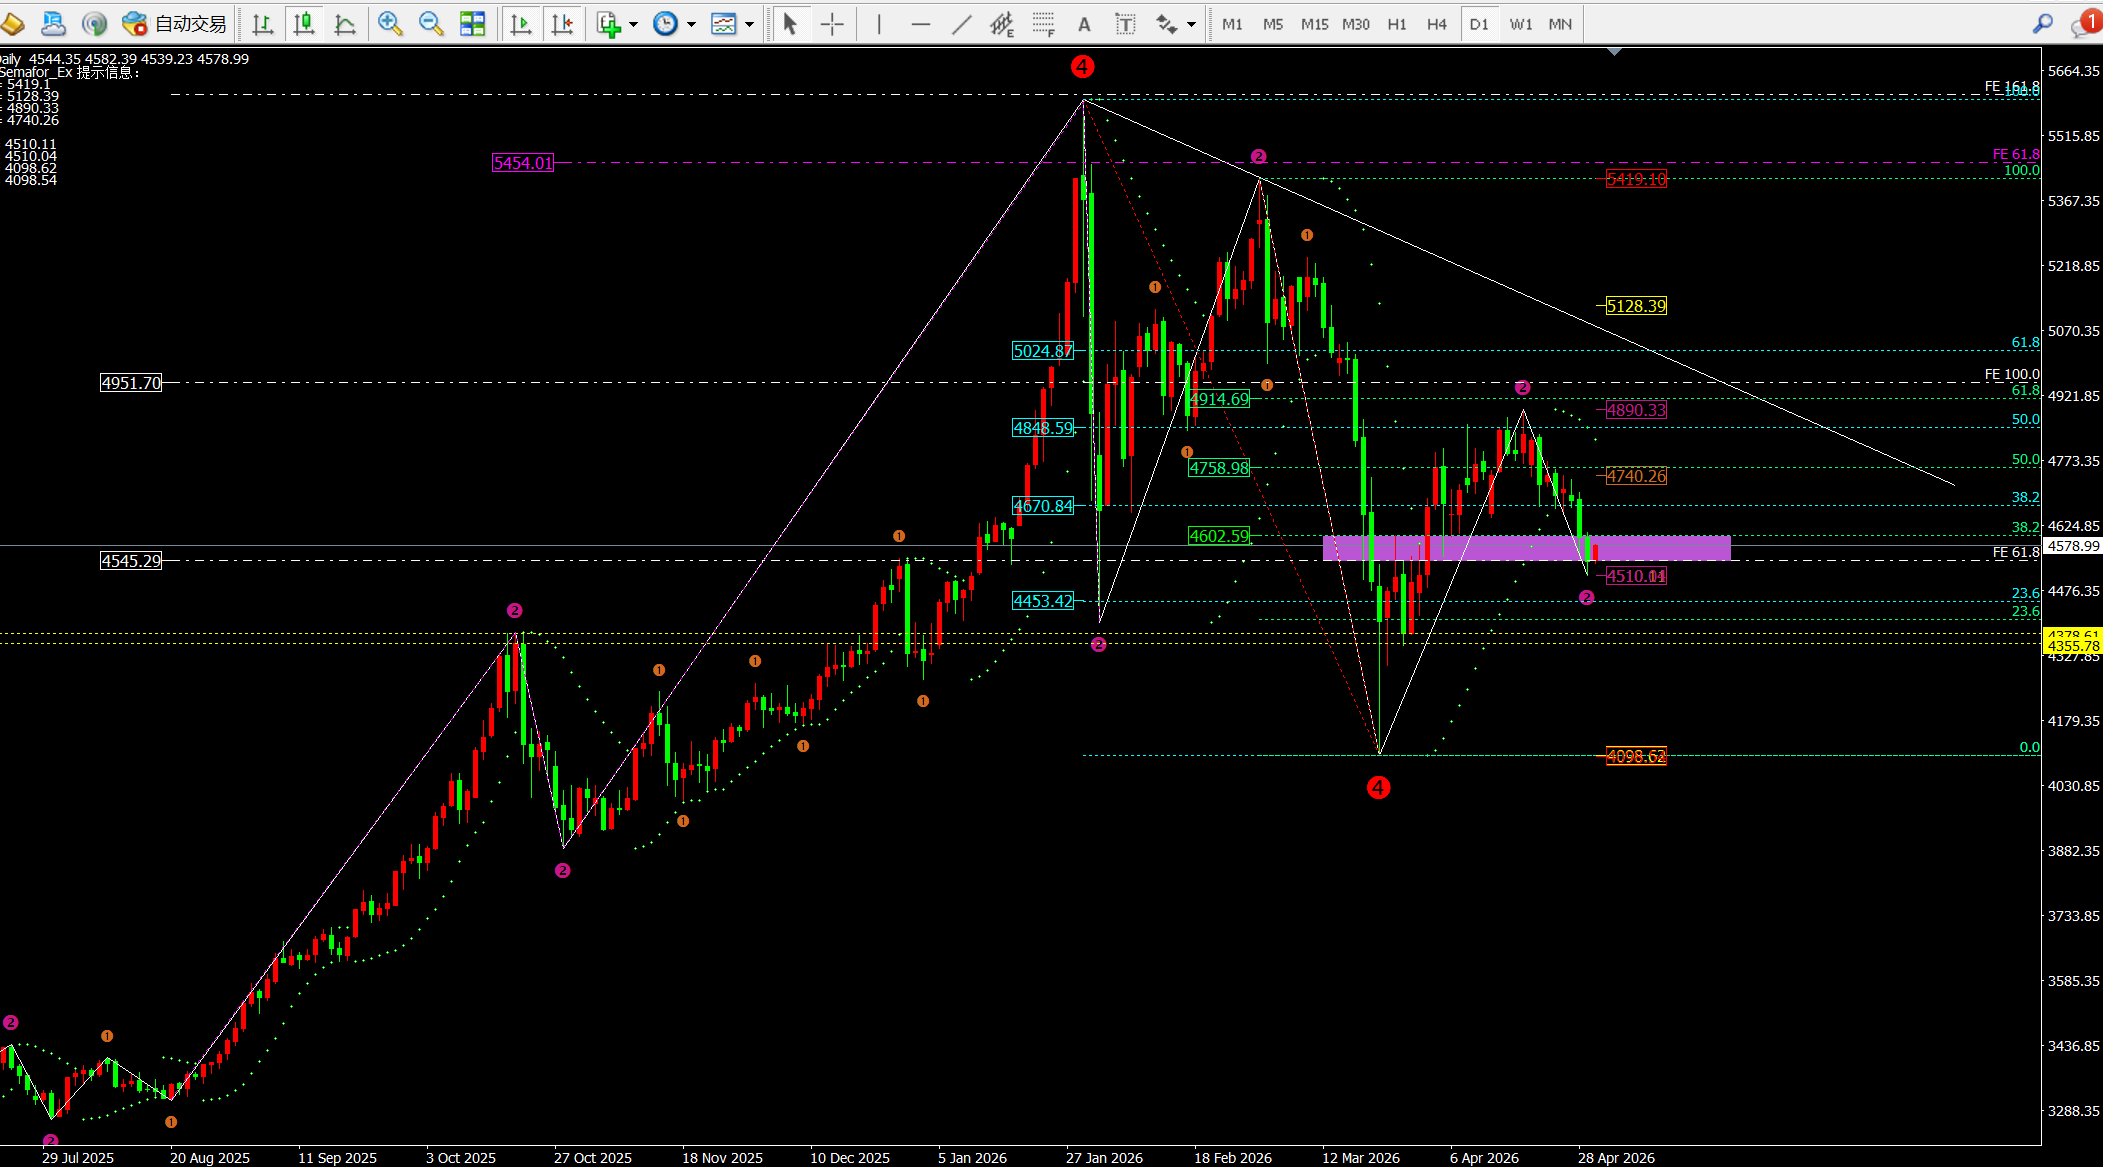Open the search magnifier icon

tap(2043, 23)
